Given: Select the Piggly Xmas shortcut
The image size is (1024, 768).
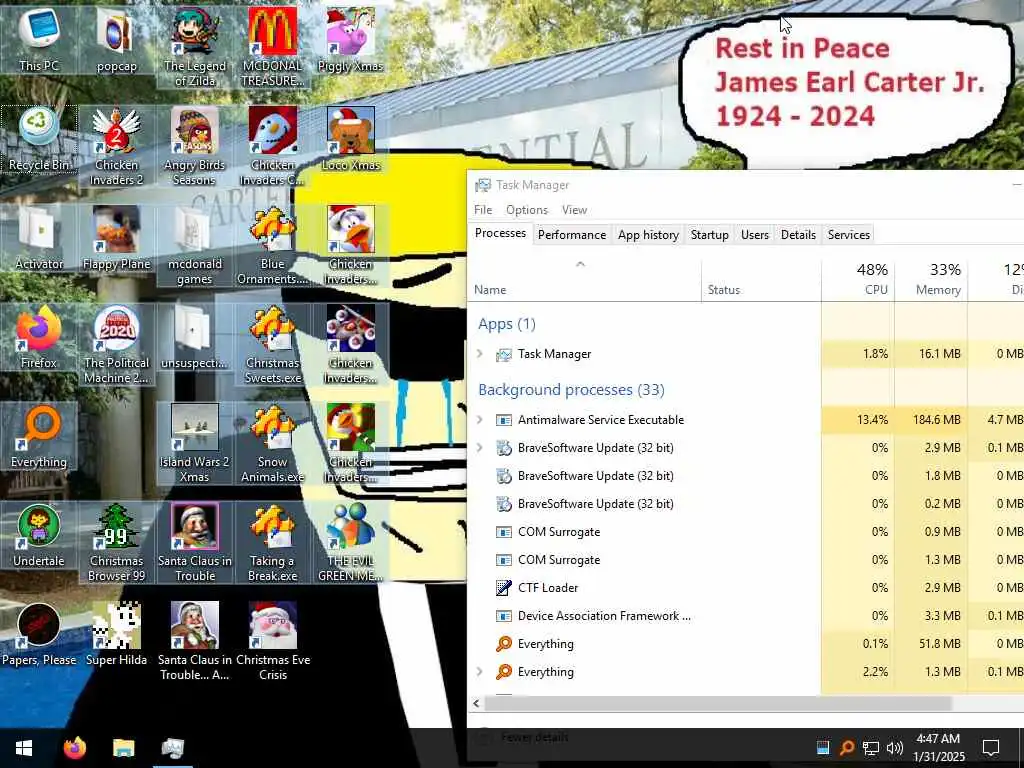Looking at the screenshot, I should [x=351, y=38].
